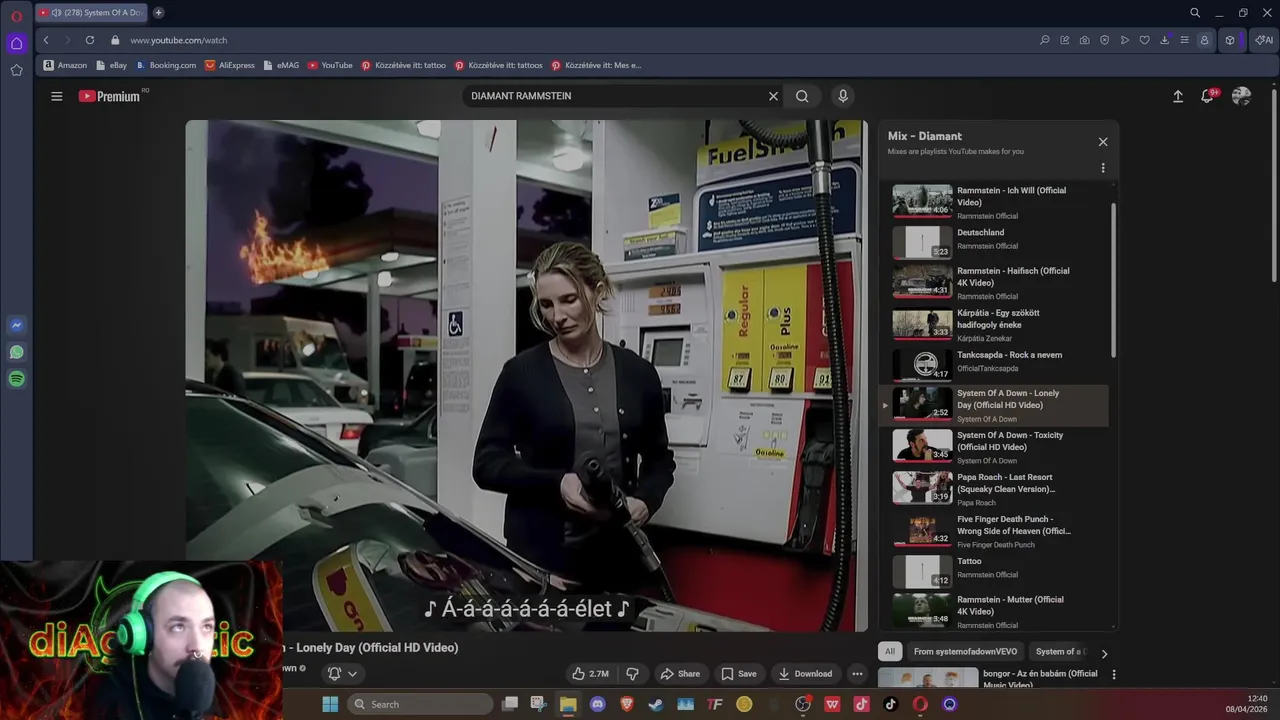Play Deutschland from the mix
The image size is (1280, 720).
pos(995,240)
